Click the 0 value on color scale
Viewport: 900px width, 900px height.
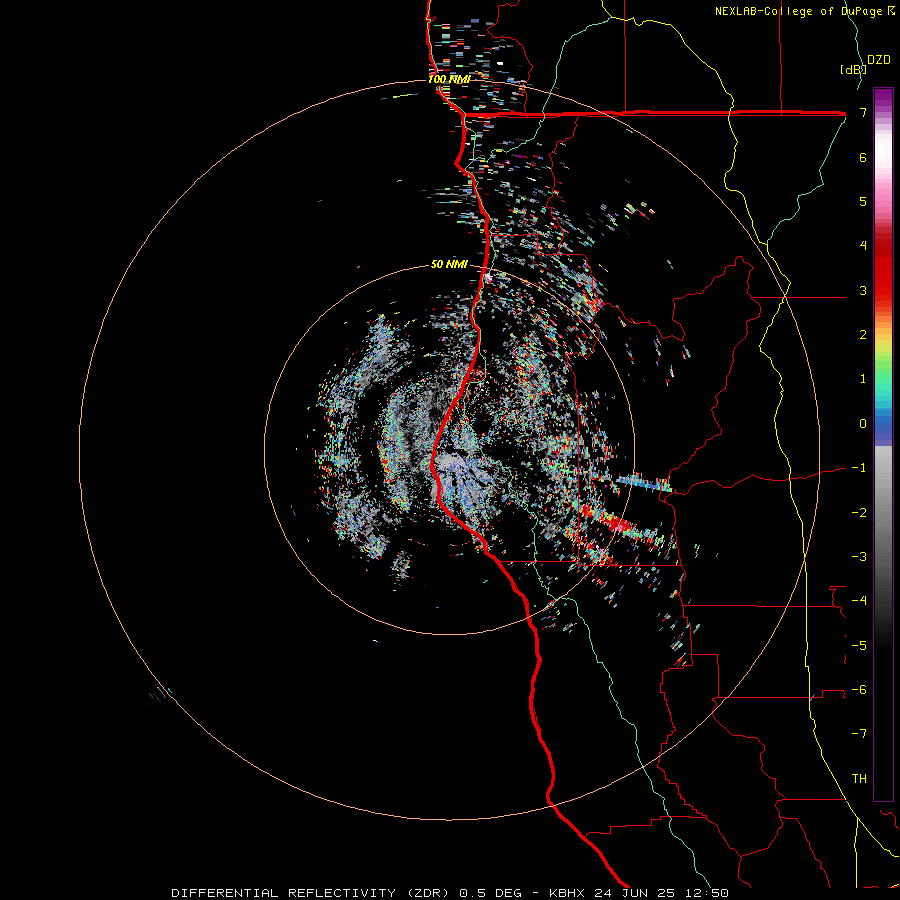tap(863, 424)
